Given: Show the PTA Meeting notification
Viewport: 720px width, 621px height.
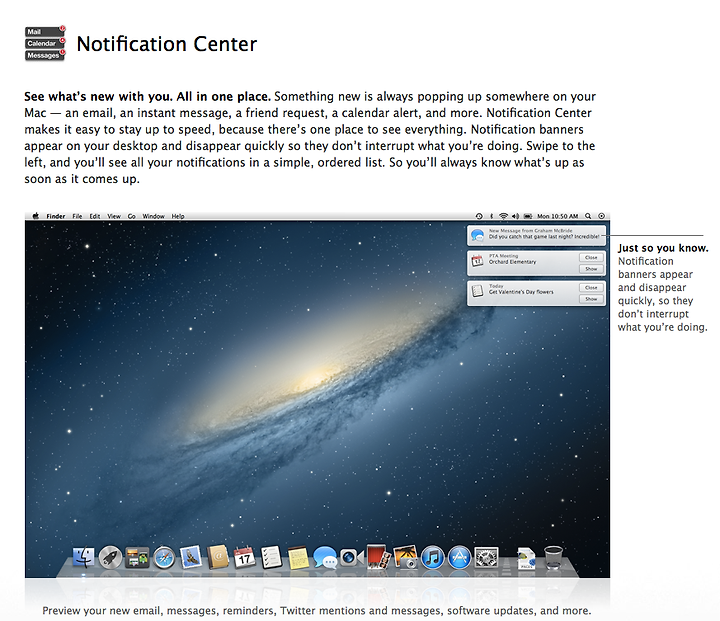Looking at the screenshot, I should coord(591,269).
